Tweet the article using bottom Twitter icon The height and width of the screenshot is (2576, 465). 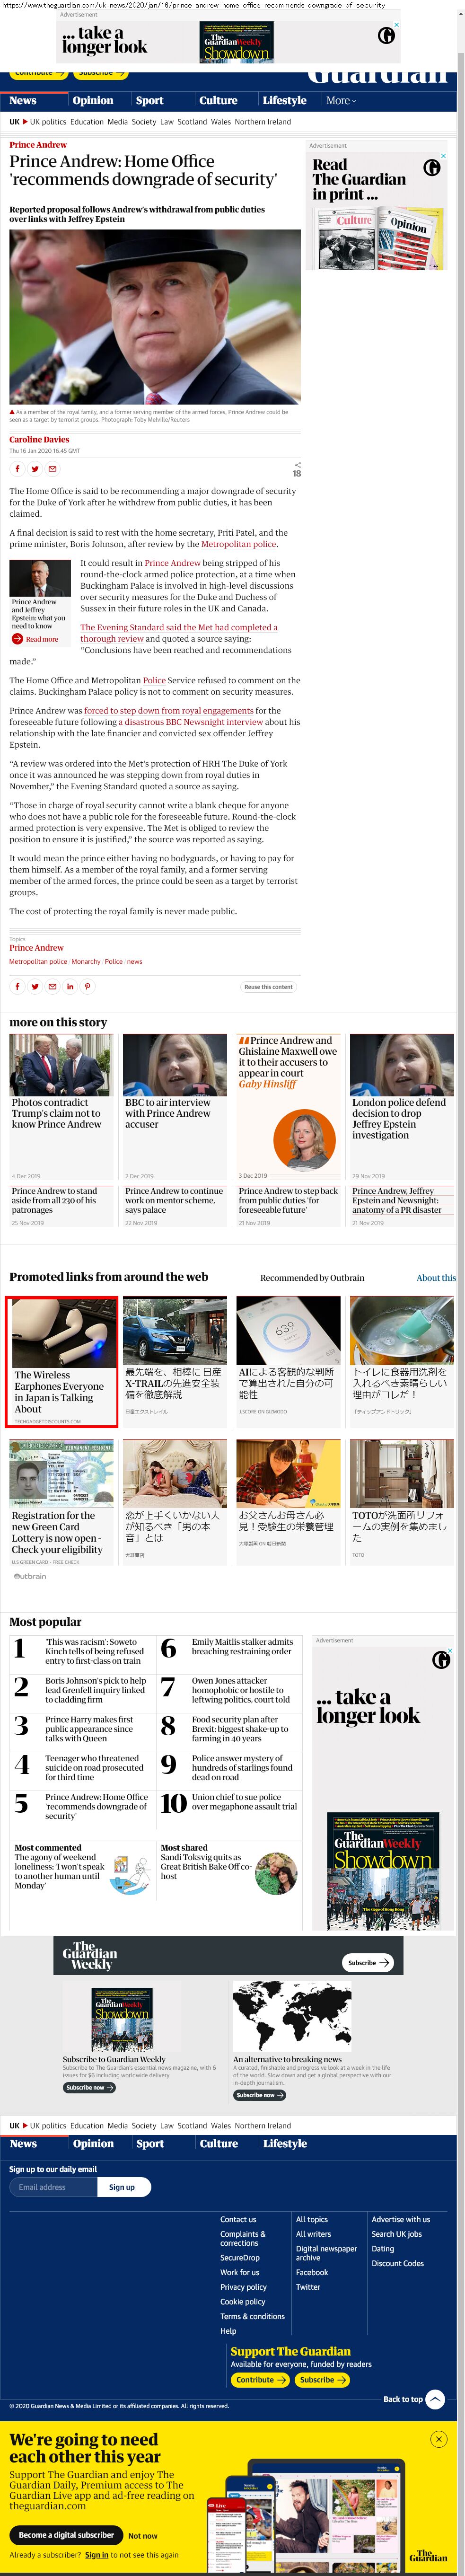click(35, 986)
